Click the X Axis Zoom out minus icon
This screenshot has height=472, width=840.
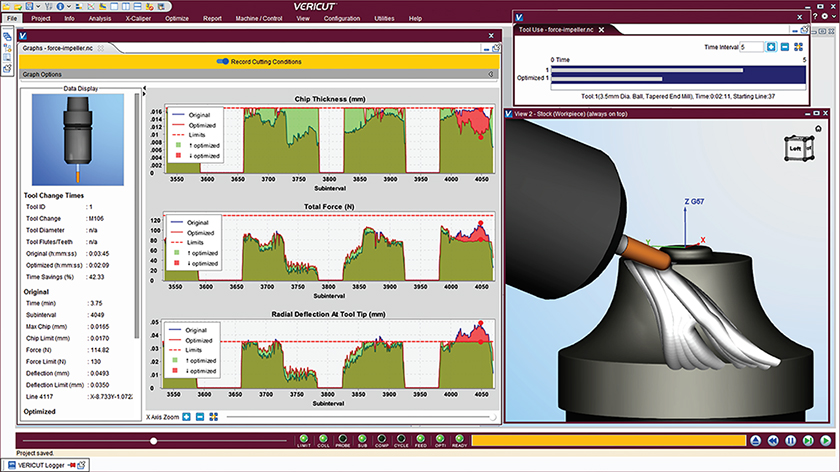point(200,416)
